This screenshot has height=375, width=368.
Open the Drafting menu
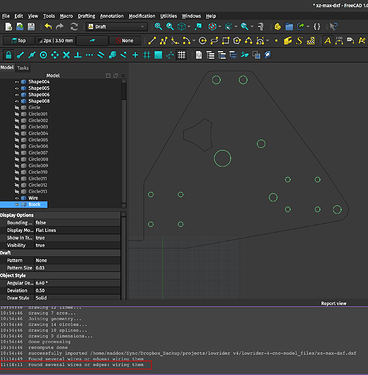tap(86, 16)
